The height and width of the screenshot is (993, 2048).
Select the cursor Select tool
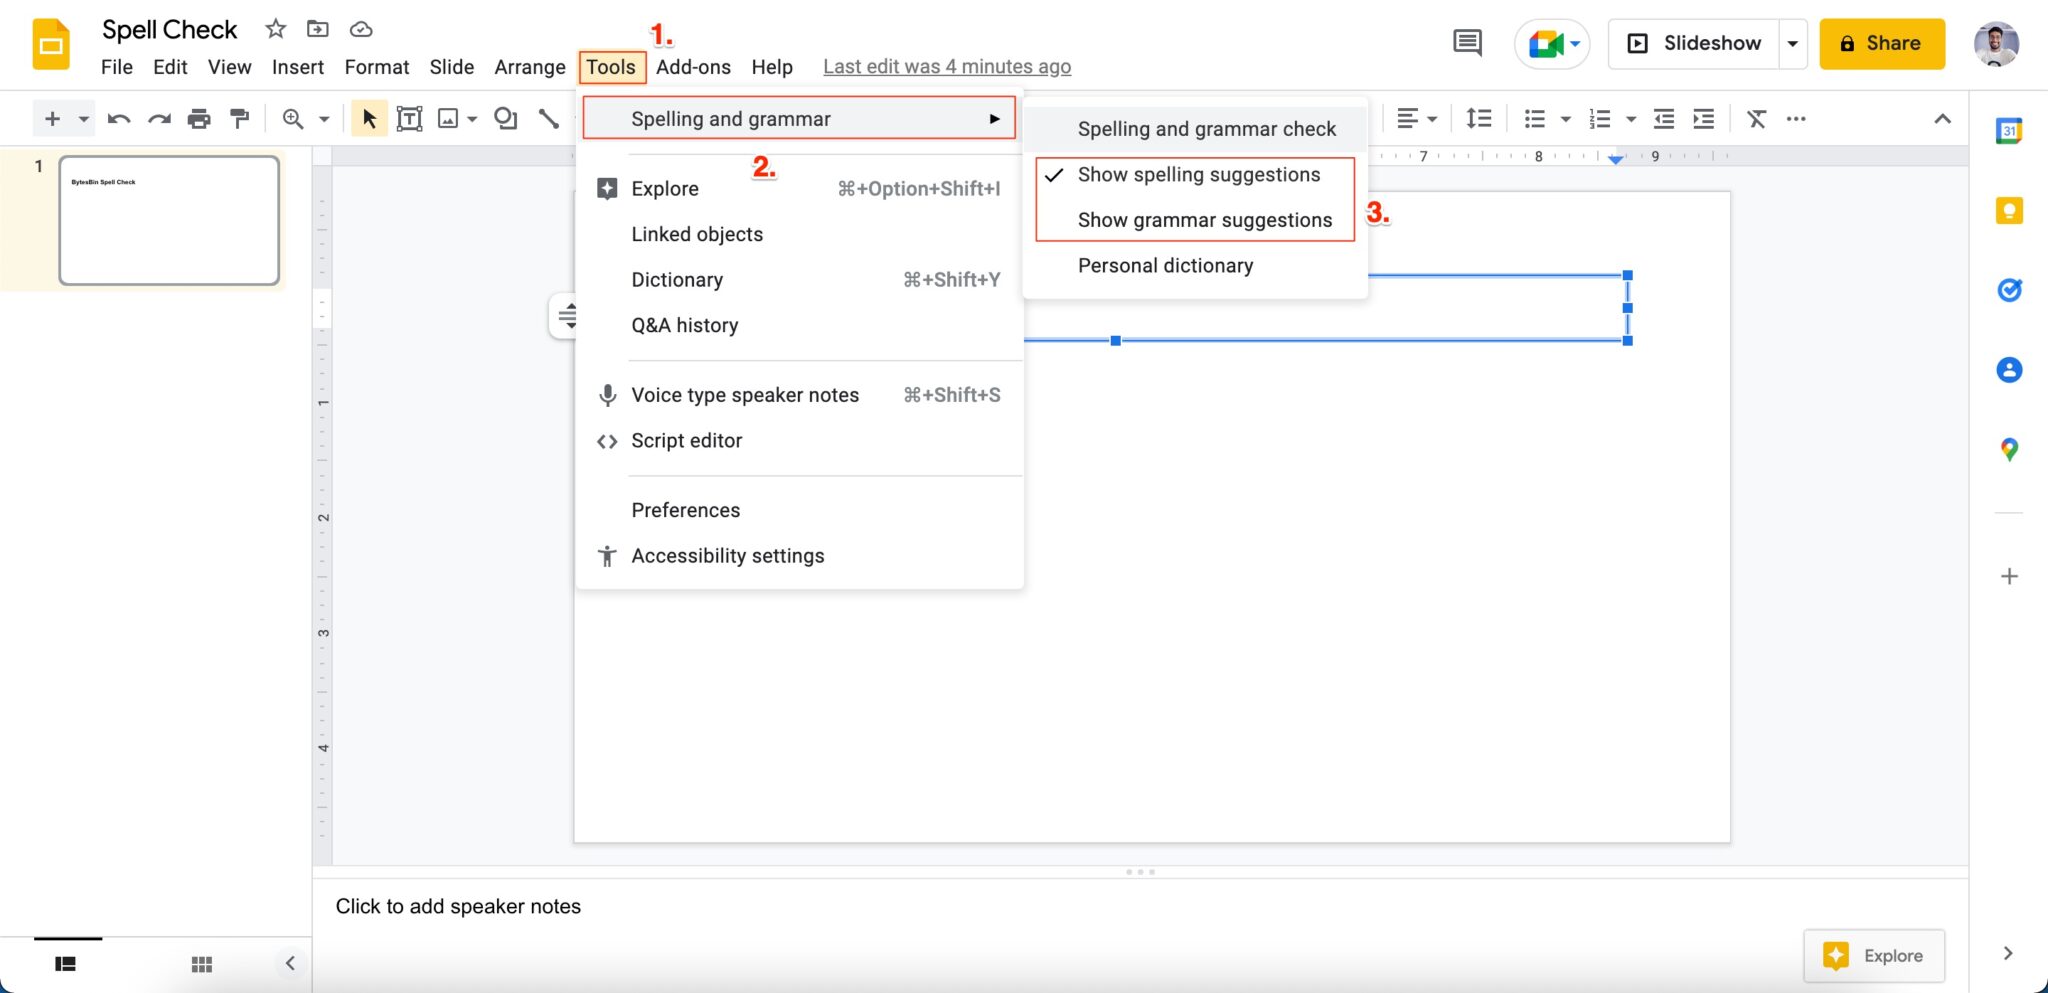[369, 117]
